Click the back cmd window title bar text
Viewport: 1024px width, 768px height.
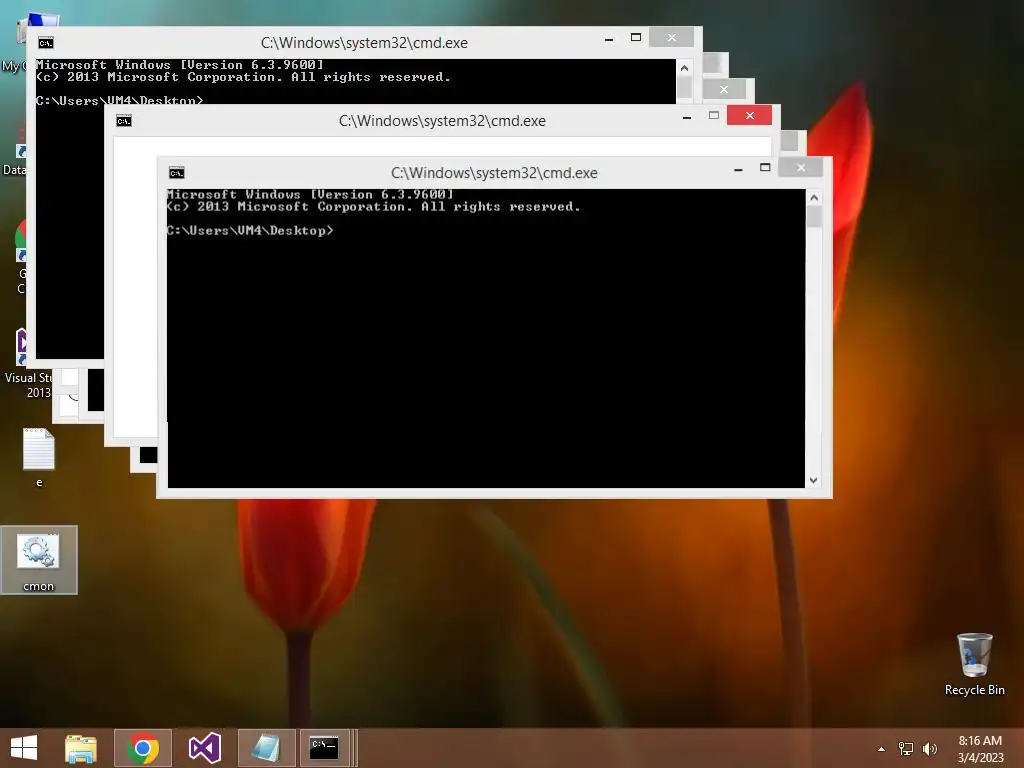[364, 43]
